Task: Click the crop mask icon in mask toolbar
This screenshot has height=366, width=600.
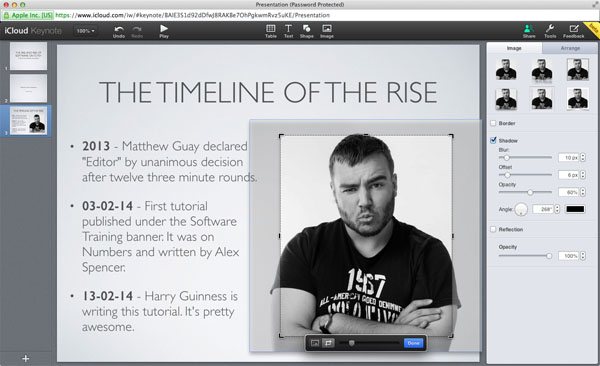Action: (328, 343)
